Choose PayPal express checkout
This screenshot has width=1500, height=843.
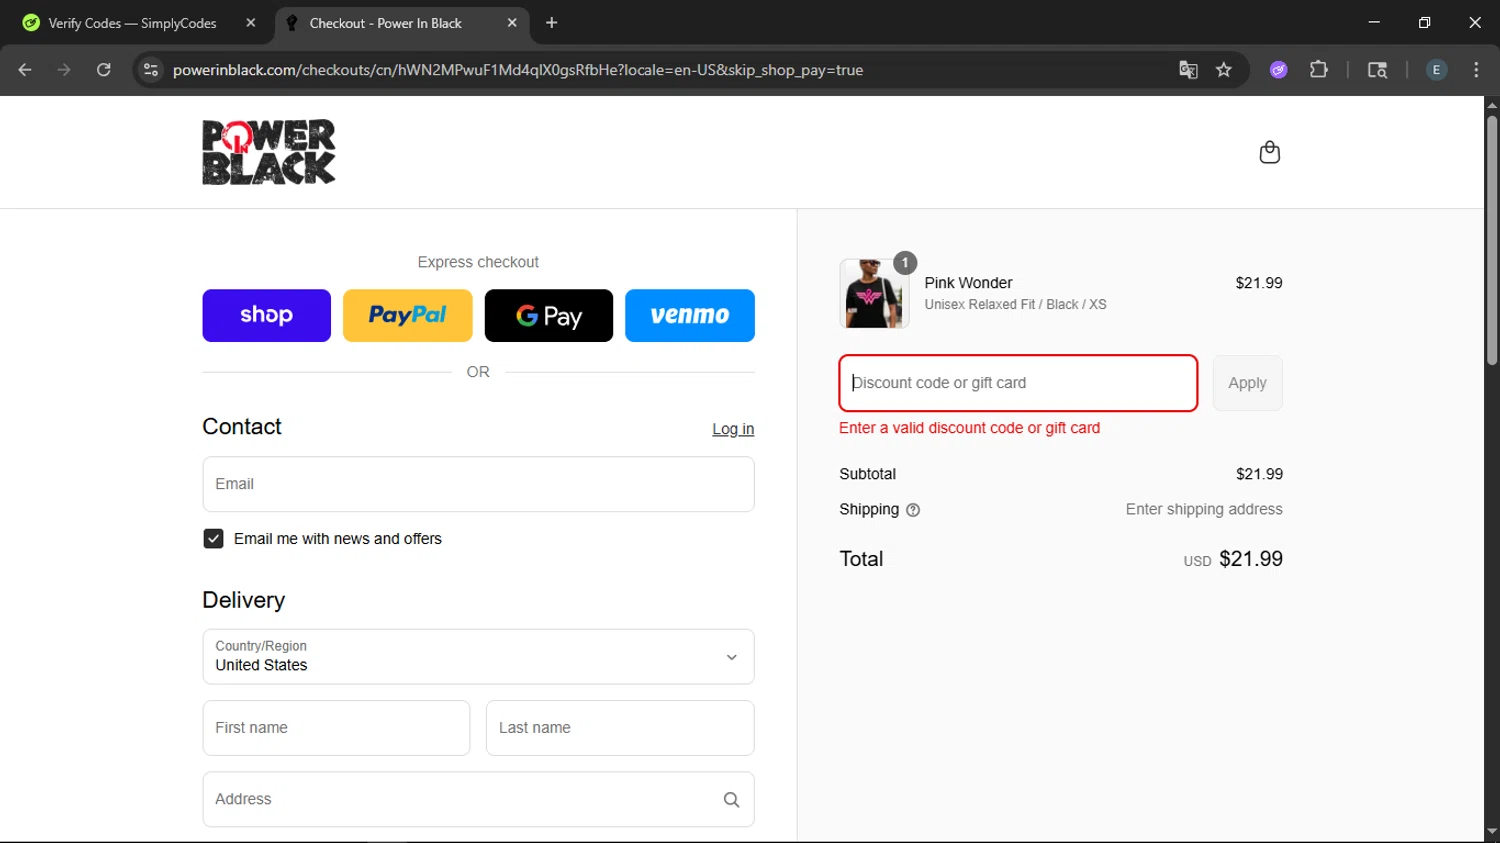[408, 316]
